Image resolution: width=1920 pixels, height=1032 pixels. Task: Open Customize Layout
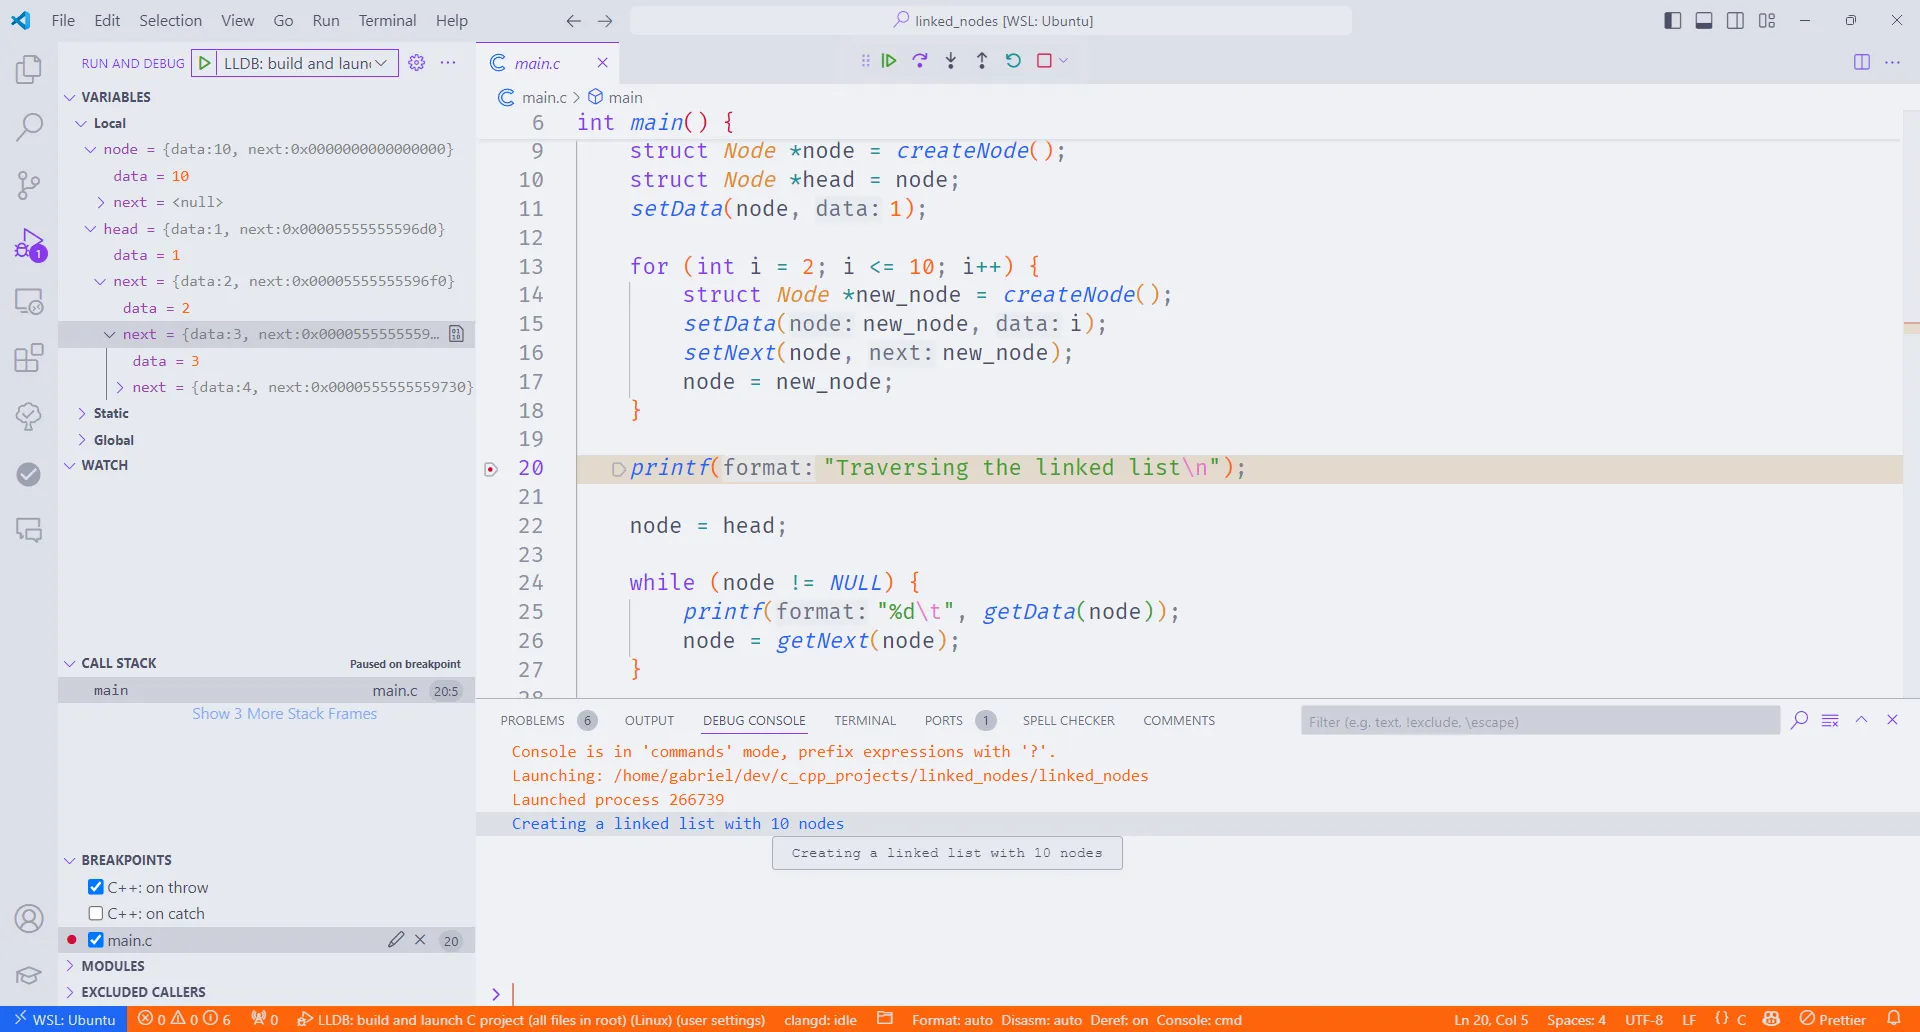1767,20
